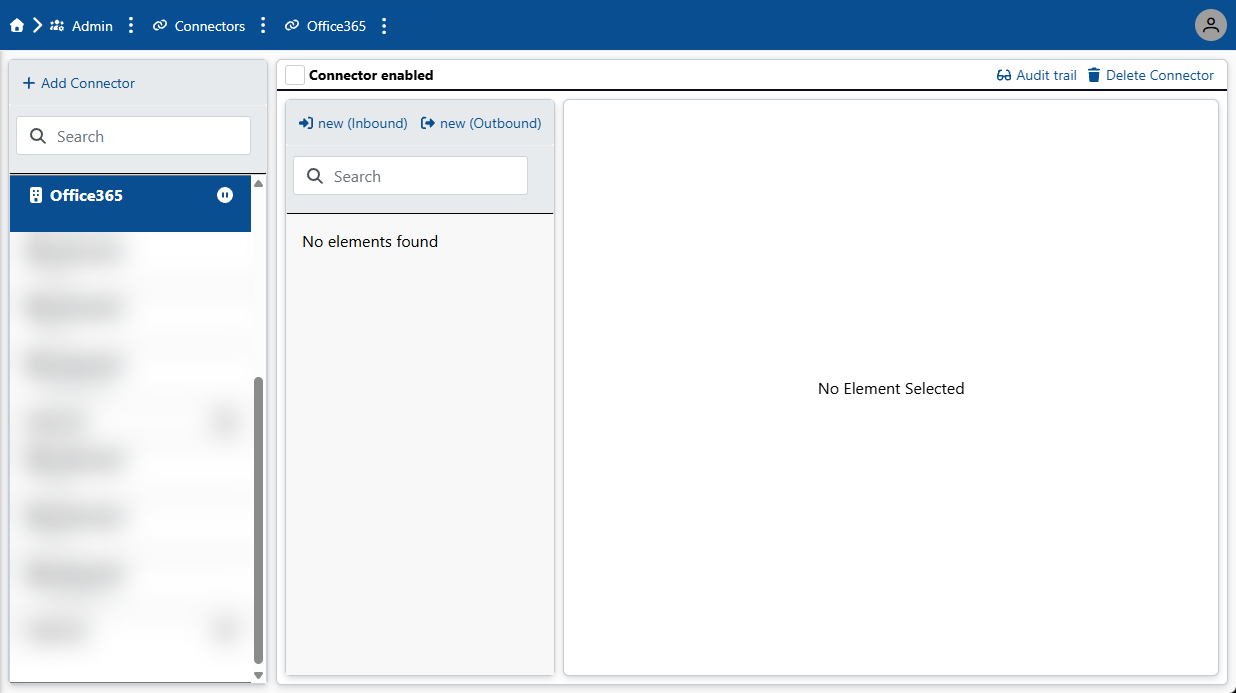The width and height of the screenshot is (1236, 693).
Task: Open the user avatar icon at top right
Action: (x=1210, y=25)
